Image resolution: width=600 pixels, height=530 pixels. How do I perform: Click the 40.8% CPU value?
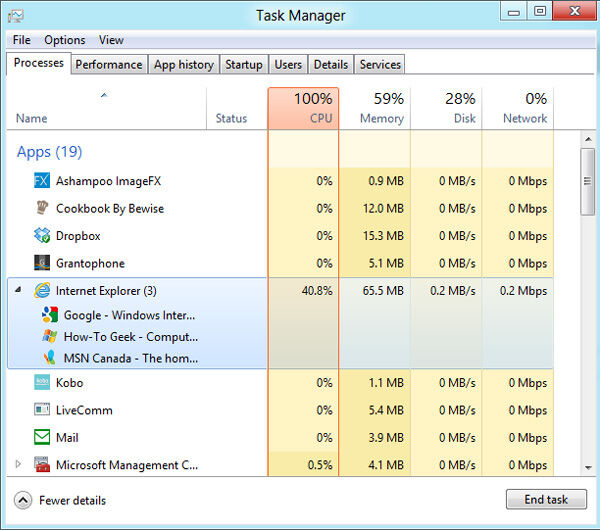(x=317, y=291)
